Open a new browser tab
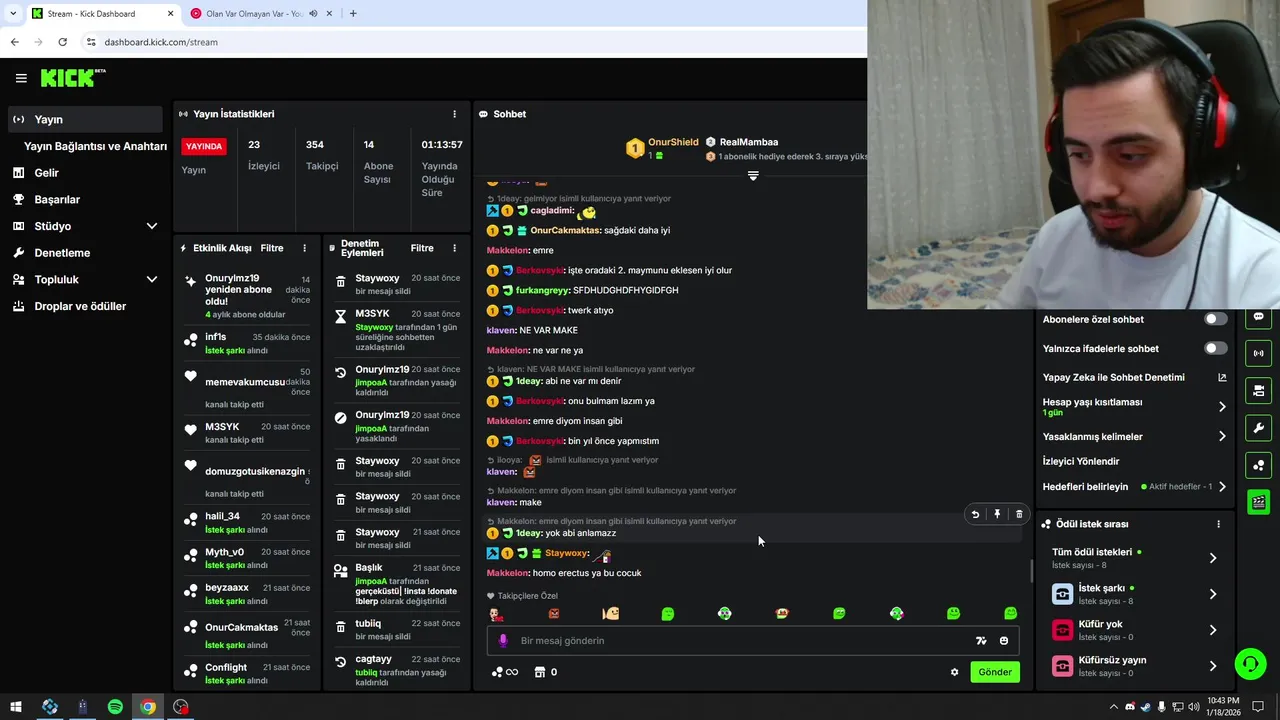 coord(353,14)
